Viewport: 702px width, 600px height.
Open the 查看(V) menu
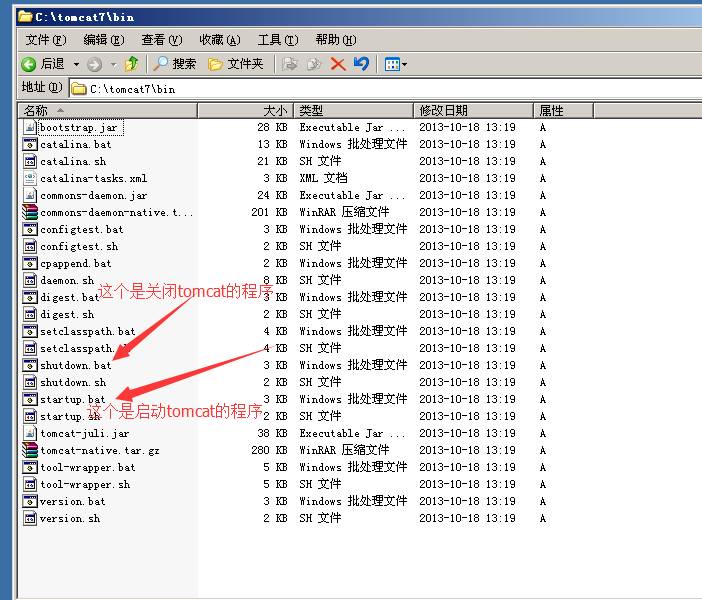[162, 40]
